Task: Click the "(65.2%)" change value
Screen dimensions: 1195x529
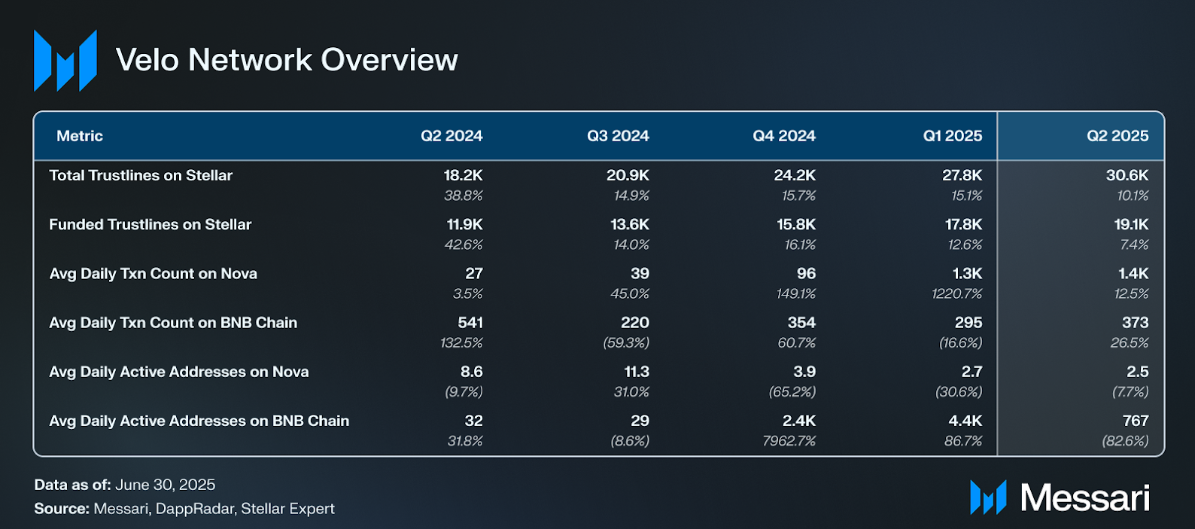Action: [x=793, y=393]
